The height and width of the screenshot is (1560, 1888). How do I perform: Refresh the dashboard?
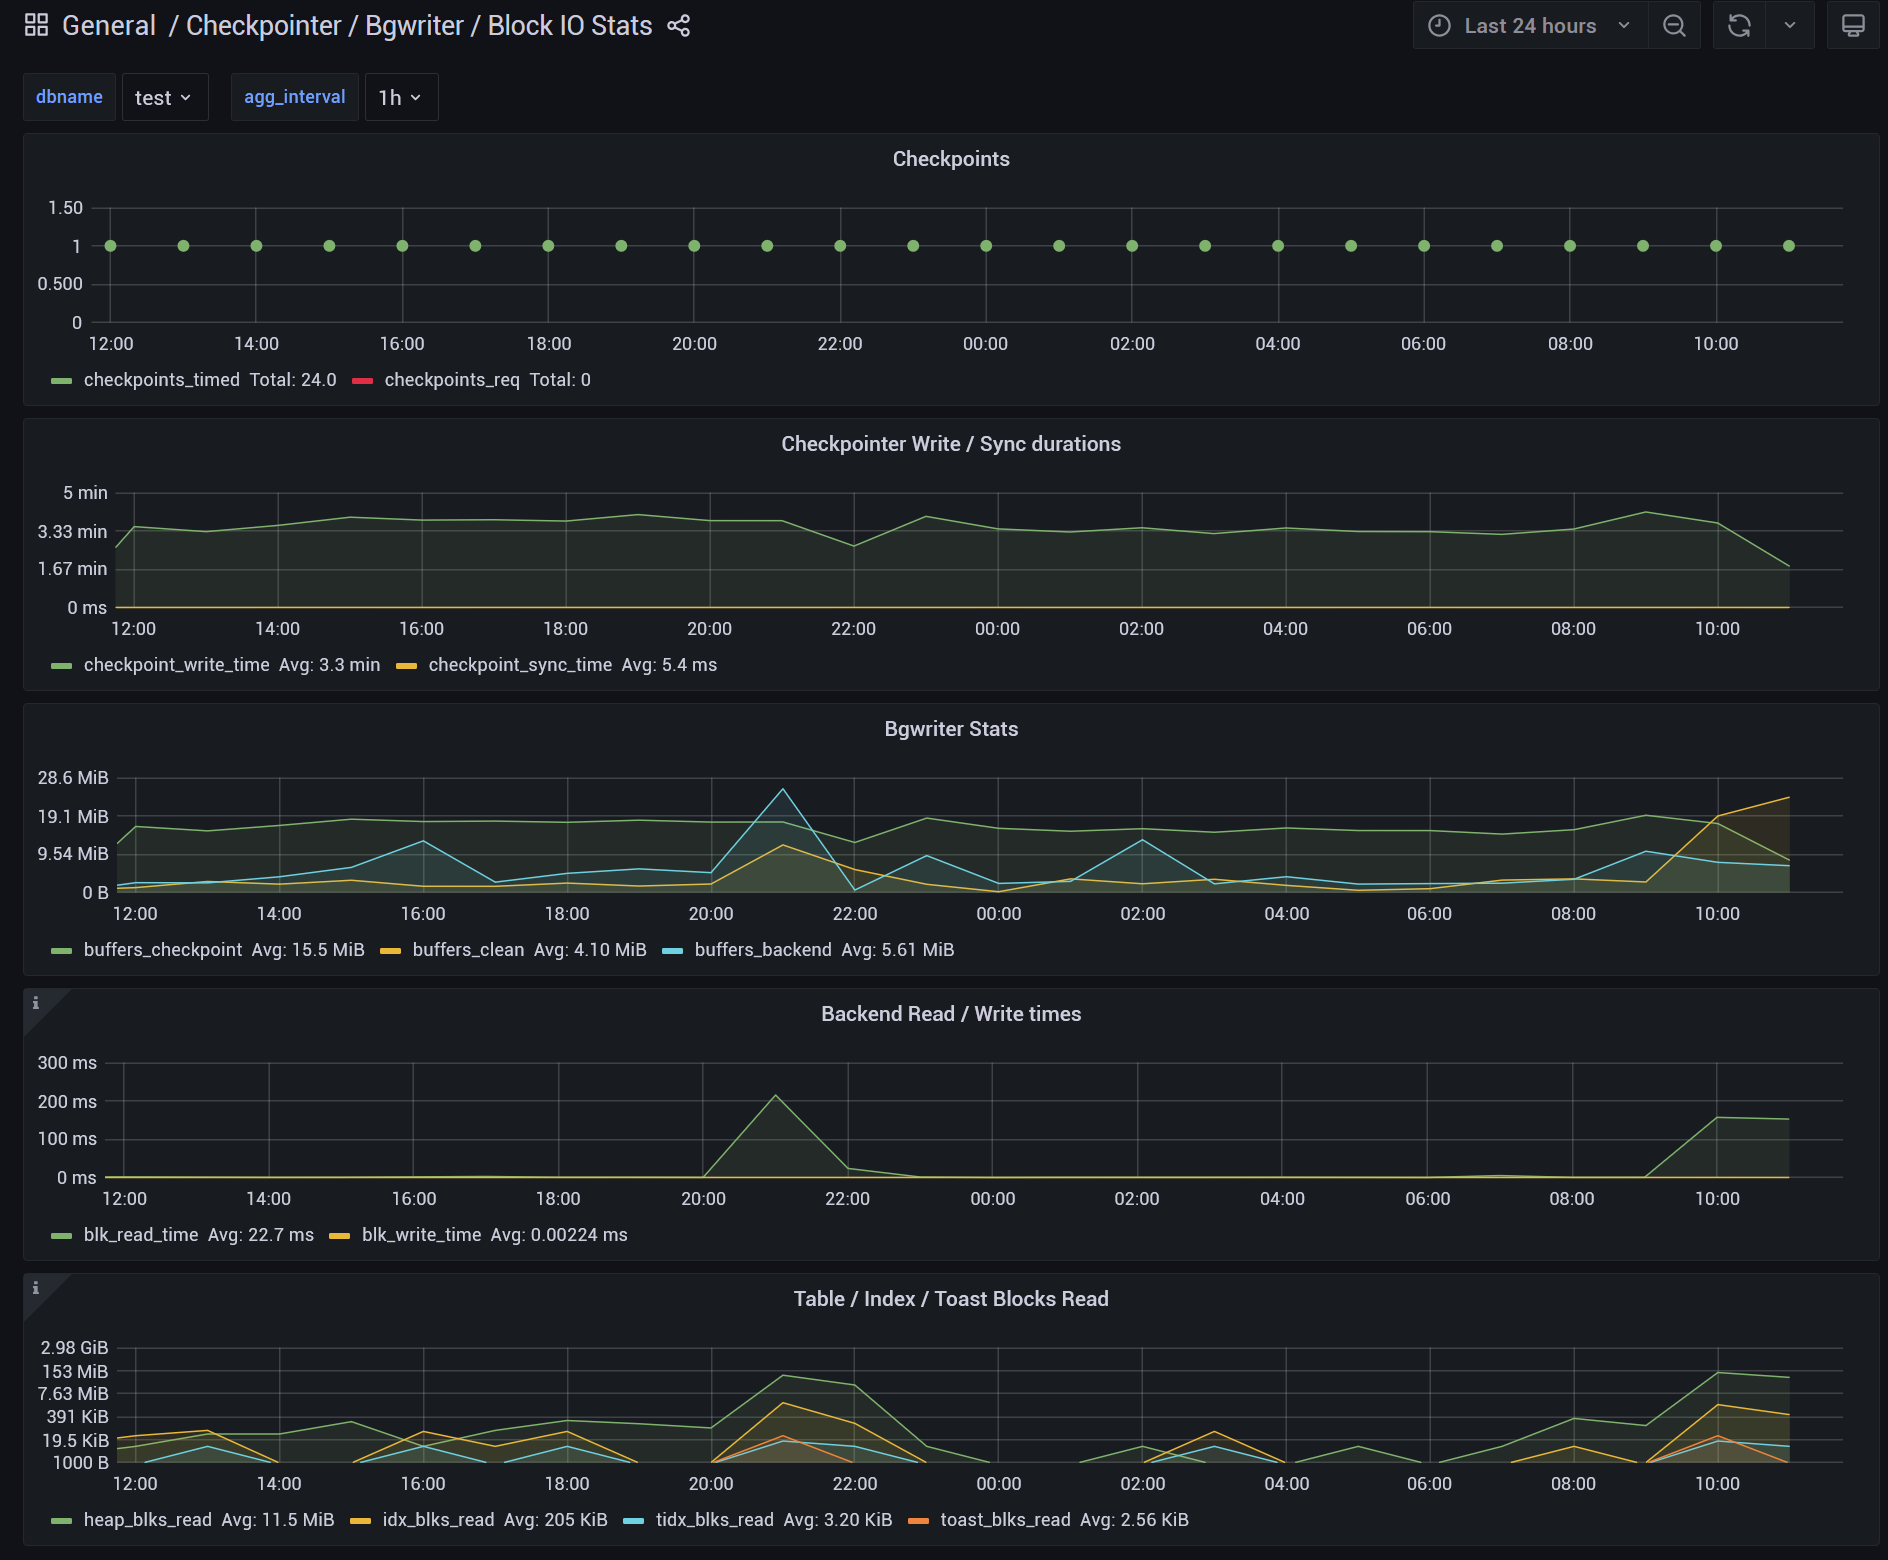[x=1739, y=26]
